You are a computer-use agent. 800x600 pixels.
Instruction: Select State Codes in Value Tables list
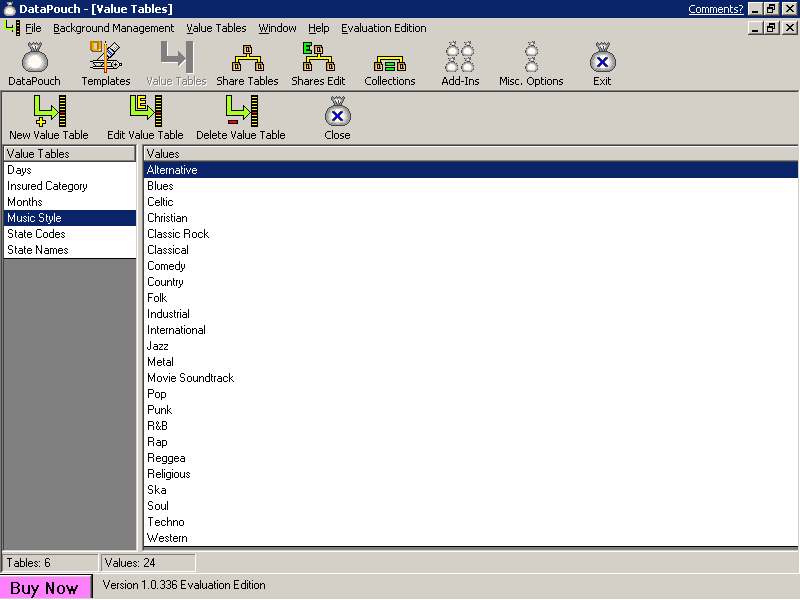pos(36,234)
